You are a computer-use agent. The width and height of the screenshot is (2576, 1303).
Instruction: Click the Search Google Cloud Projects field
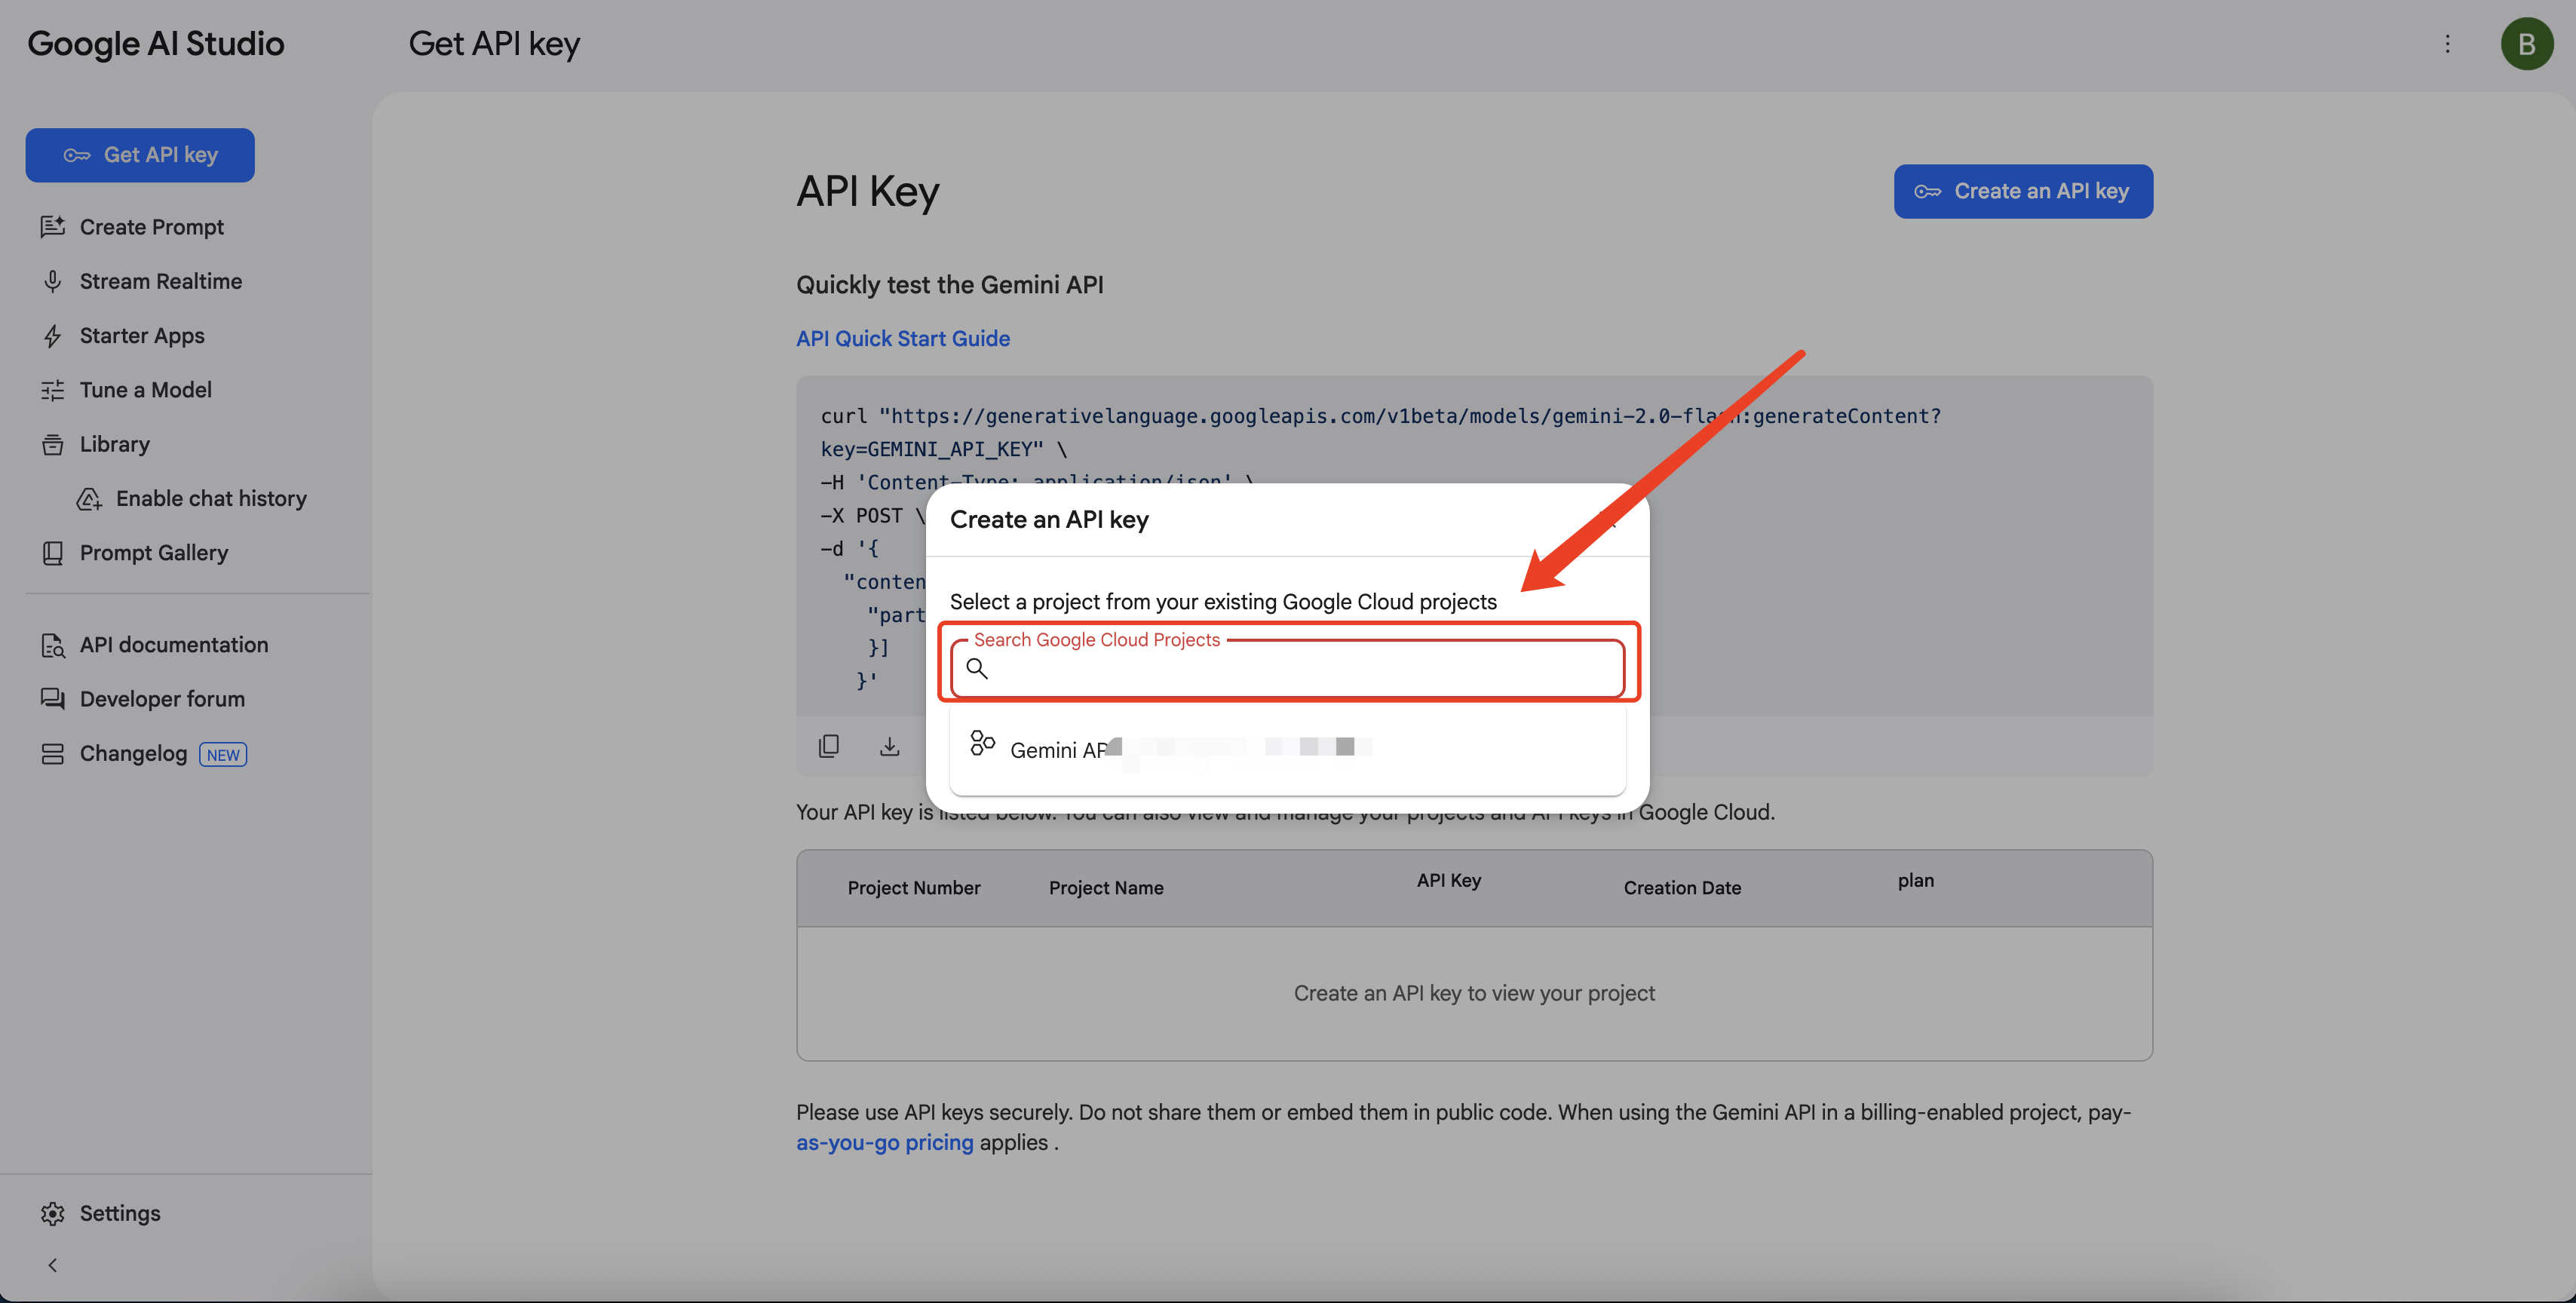[x=1300, y=669]
